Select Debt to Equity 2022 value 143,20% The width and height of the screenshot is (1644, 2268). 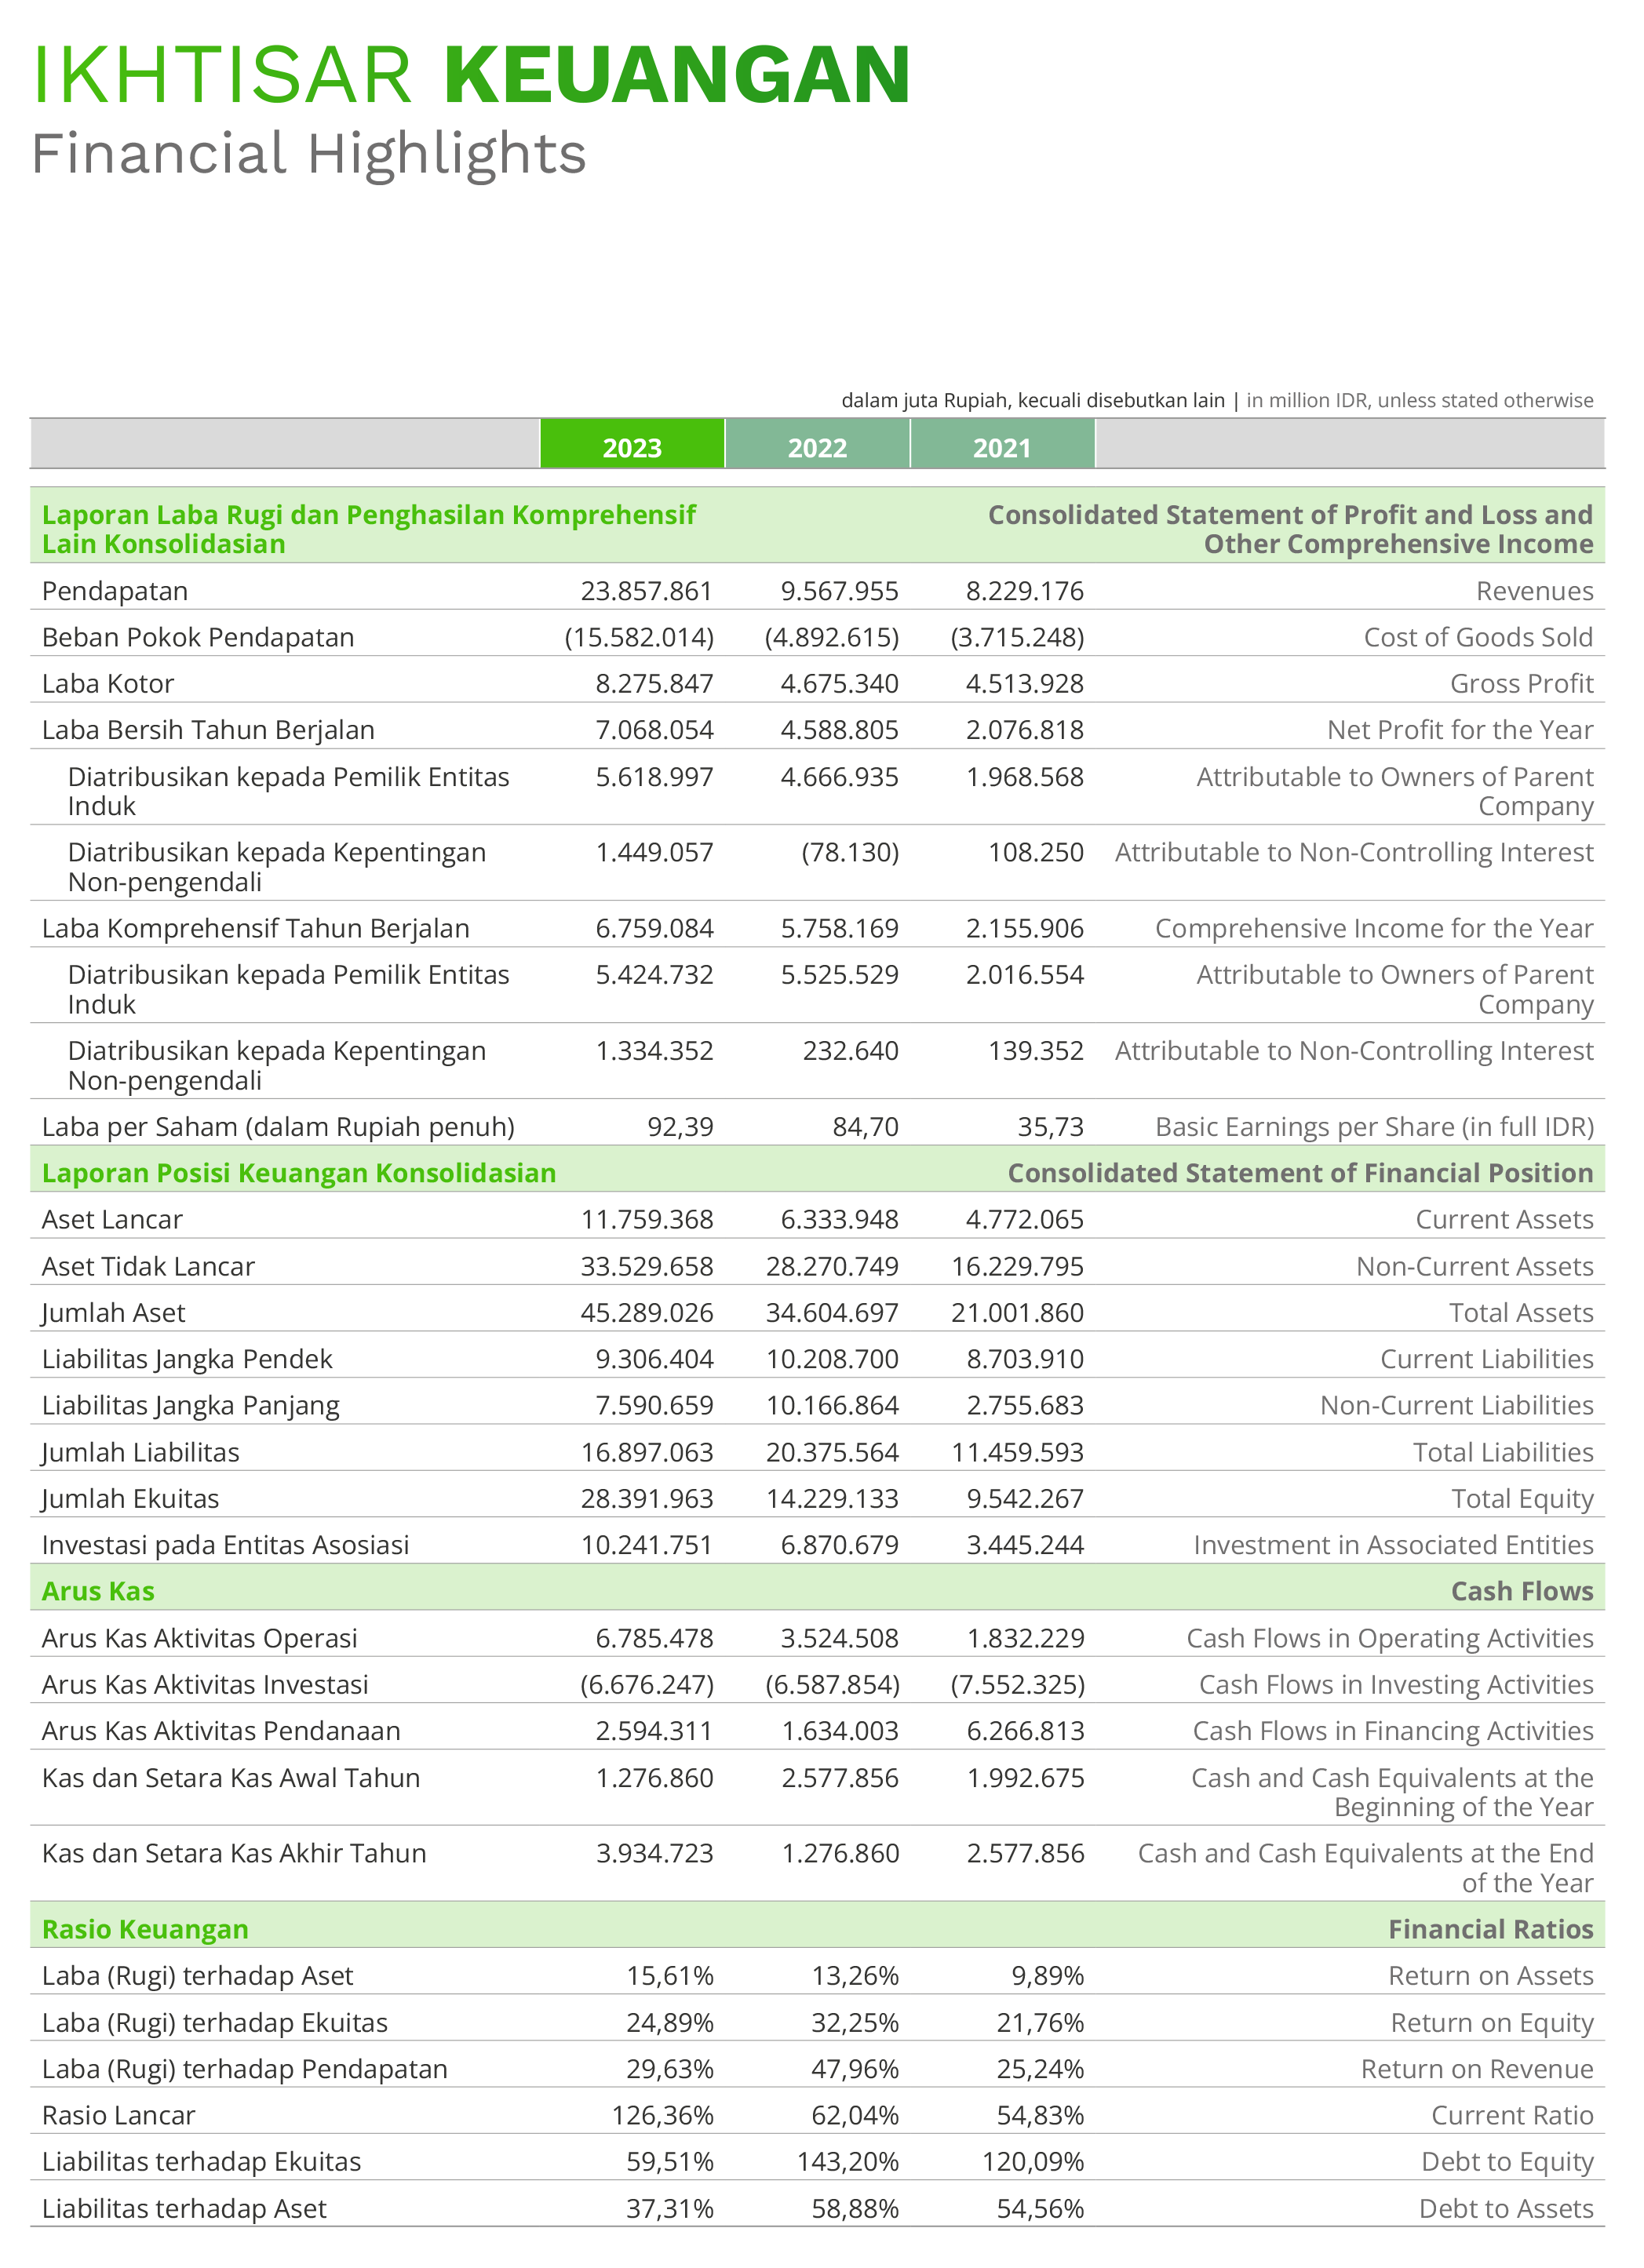coord(848,2162)
